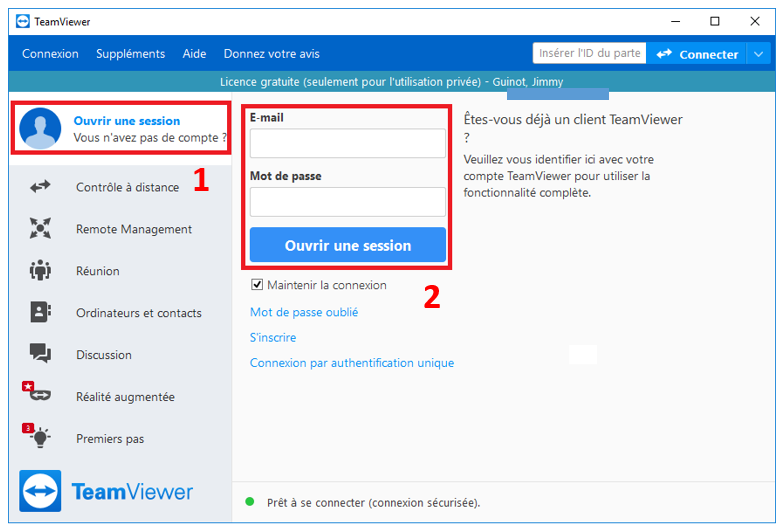Click the S'inscrire link
Screen dimensions: 784x528
click(273, 338)
